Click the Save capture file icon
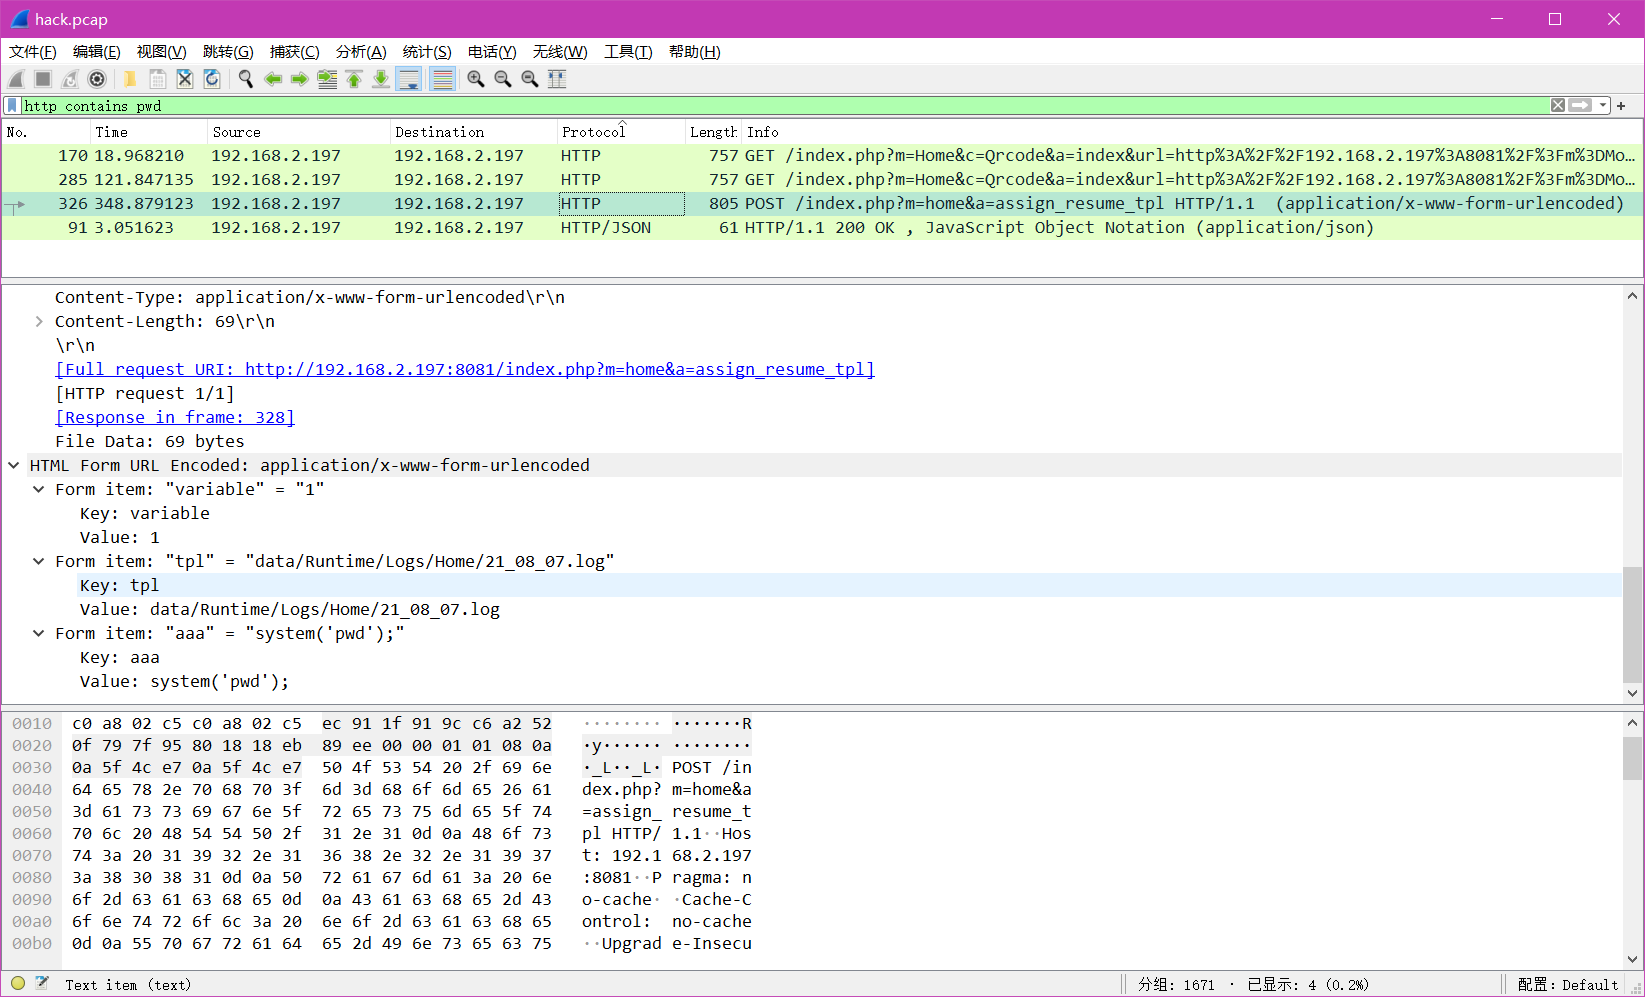 pyautogui.click(x=157, y=79)
